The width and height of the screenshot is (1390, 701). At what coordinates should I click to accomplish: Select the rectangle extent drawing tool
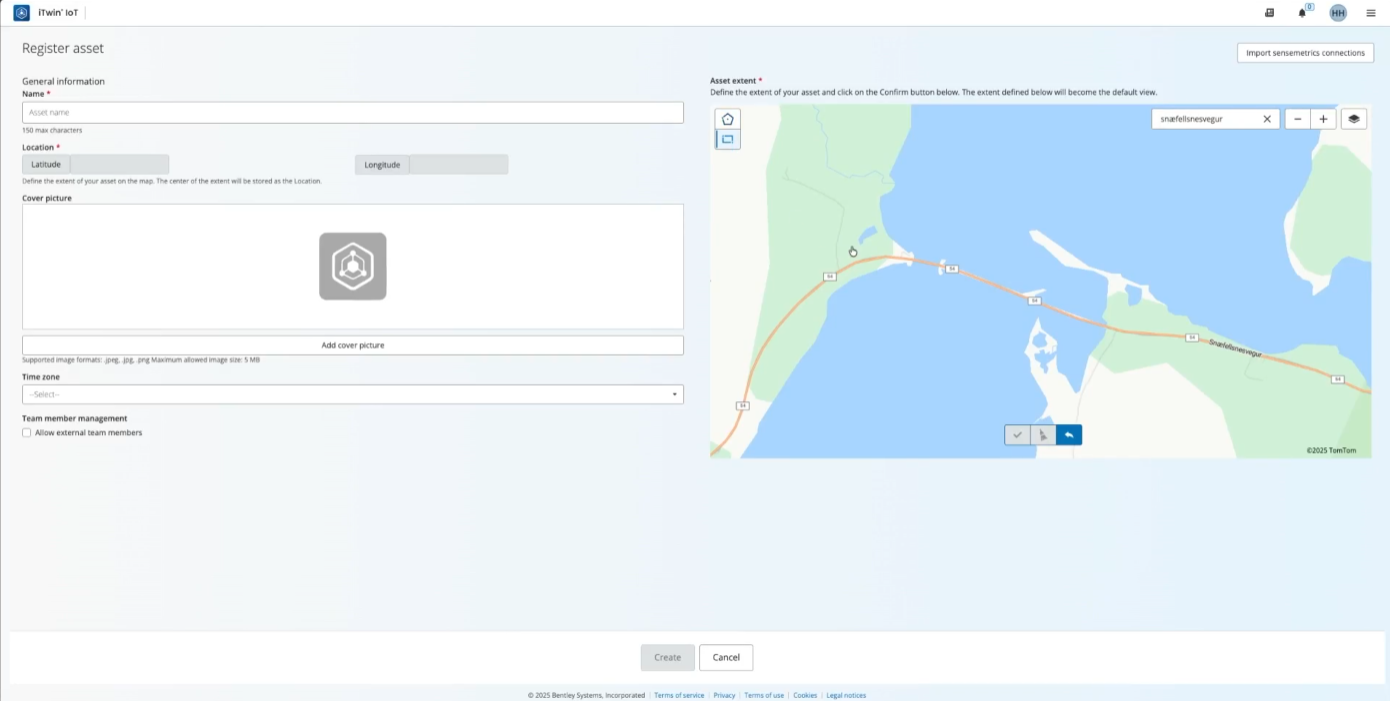click(x=728, y=140)
